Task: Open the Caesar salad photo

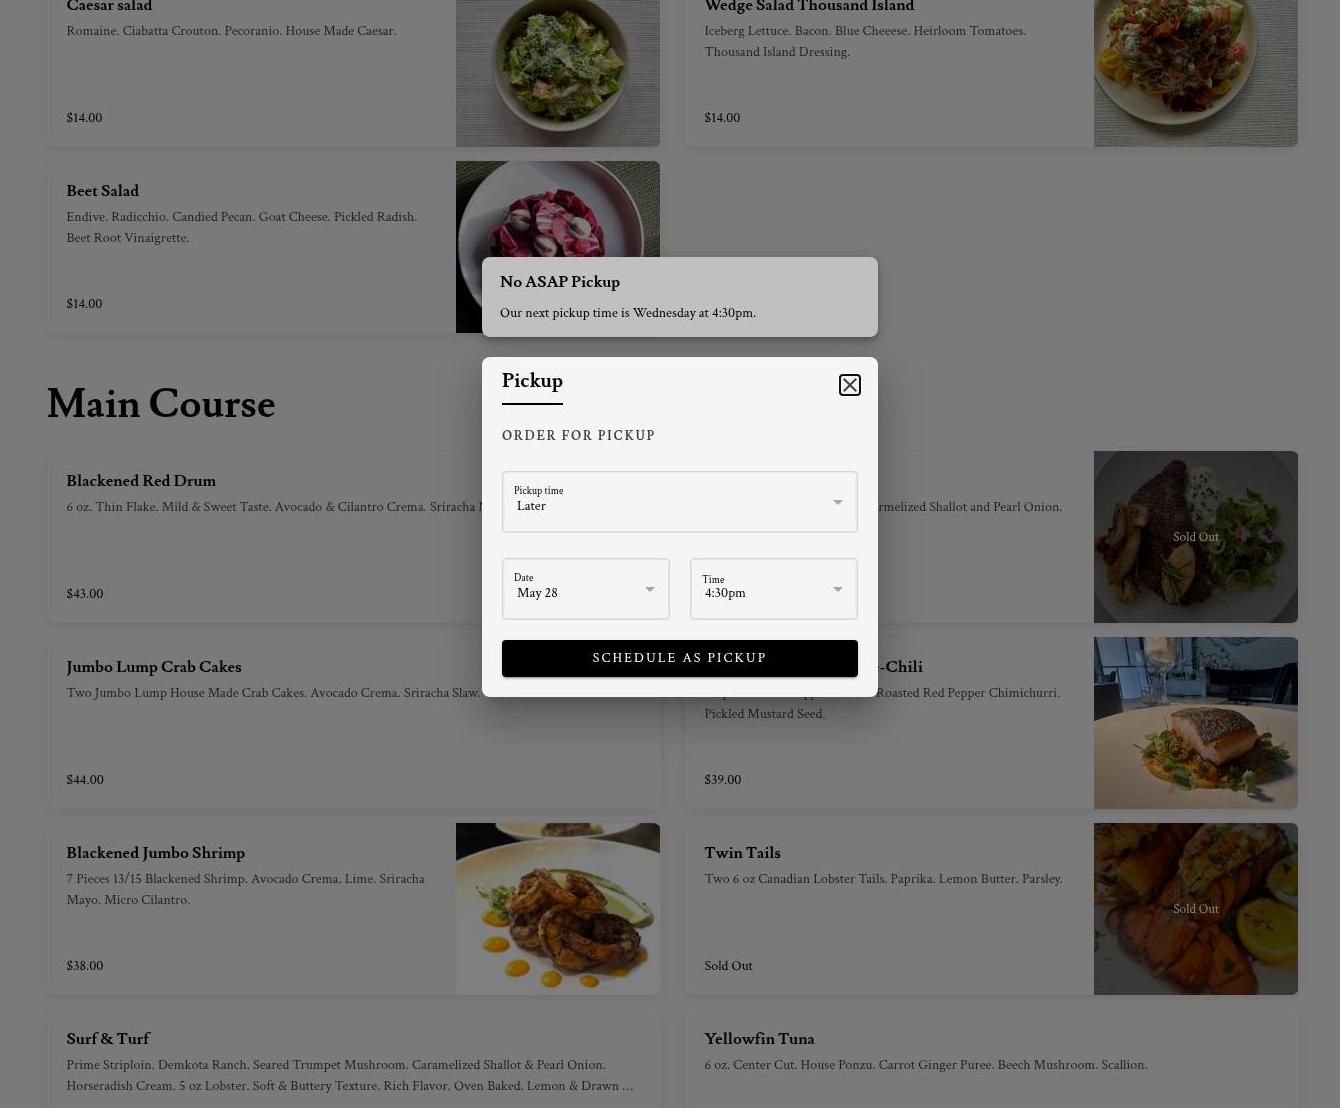Action: click(x=557, y=73)
